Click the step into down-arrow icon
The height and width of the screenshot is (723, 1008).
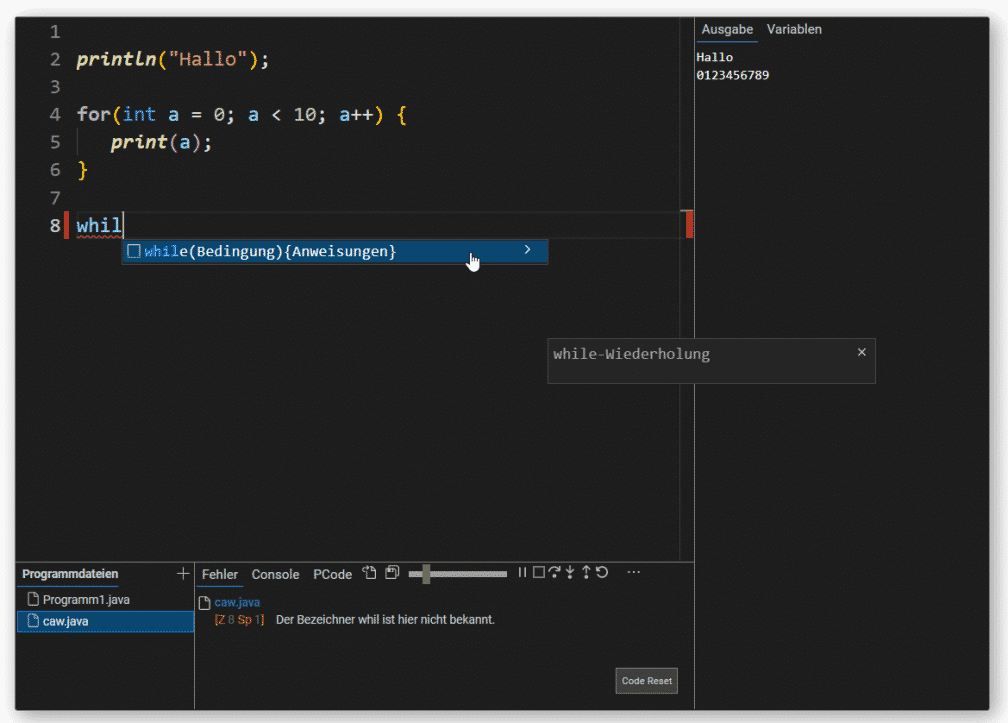[570, 573]
